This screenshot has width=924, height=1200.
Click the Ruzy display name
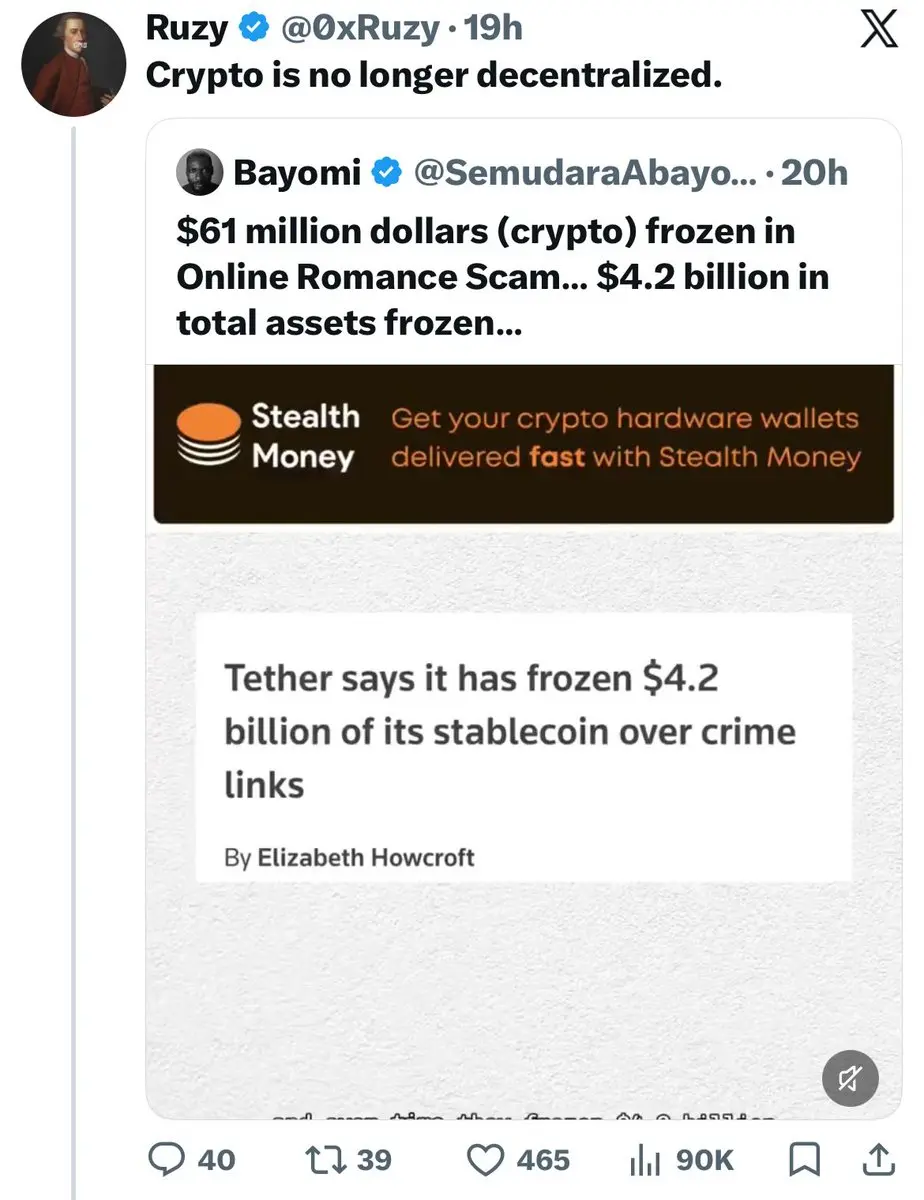[x=189, y=29]
